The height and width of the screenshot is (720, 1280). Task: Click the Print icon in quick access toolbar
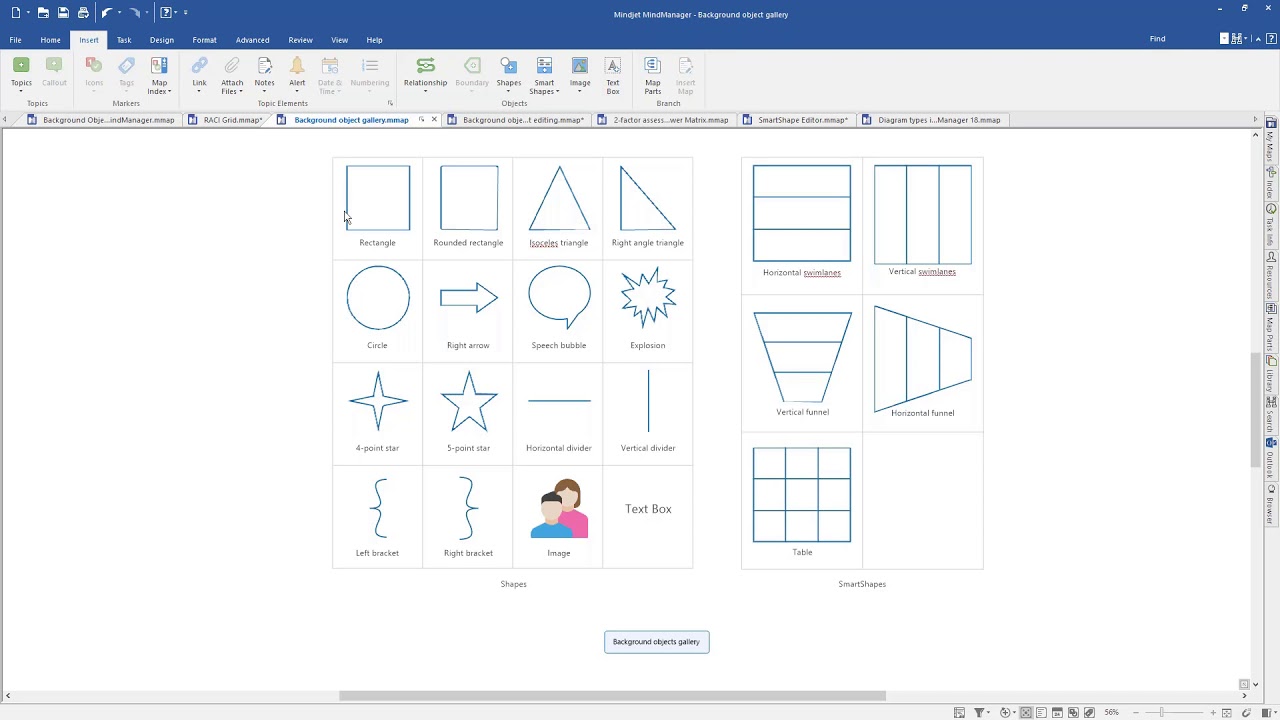(83, 13)
